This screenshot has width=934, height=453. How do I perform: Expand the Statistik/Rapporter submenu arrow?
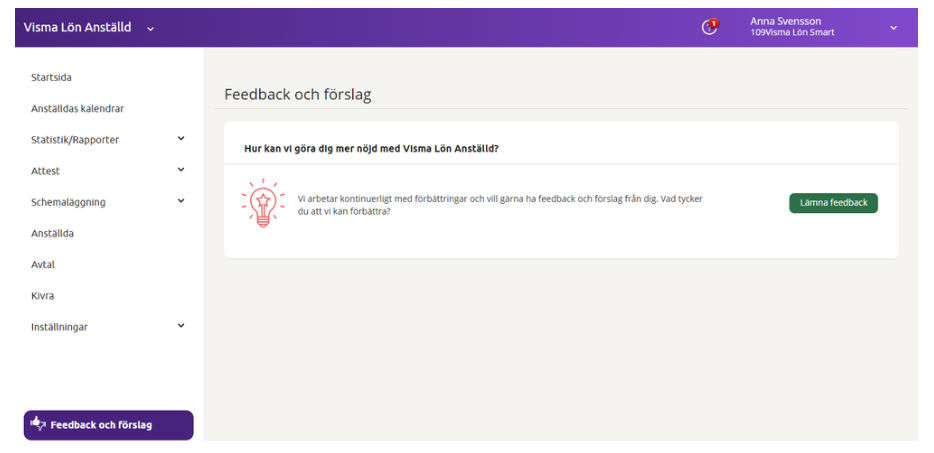click(181, 139)
